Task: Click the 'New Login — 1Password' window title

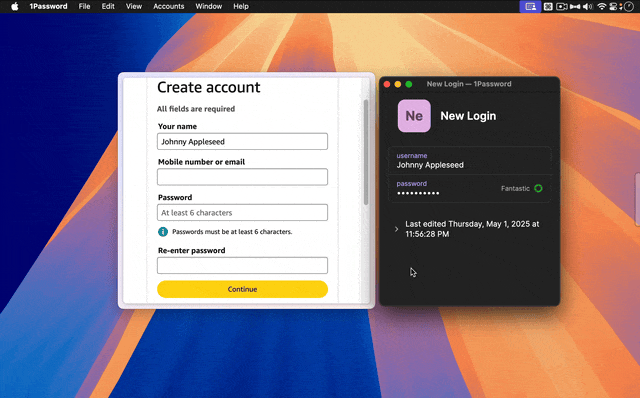Action: [x=469, y=84]
